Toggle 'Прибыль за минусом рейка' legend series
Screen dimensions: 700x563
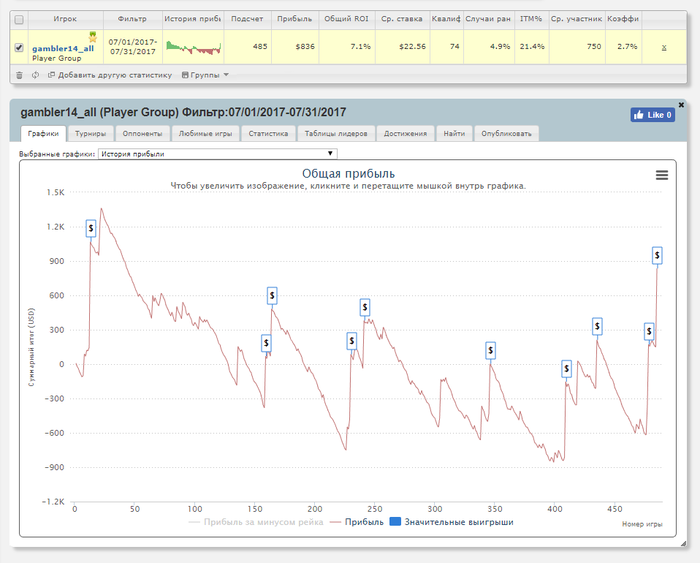256,522
